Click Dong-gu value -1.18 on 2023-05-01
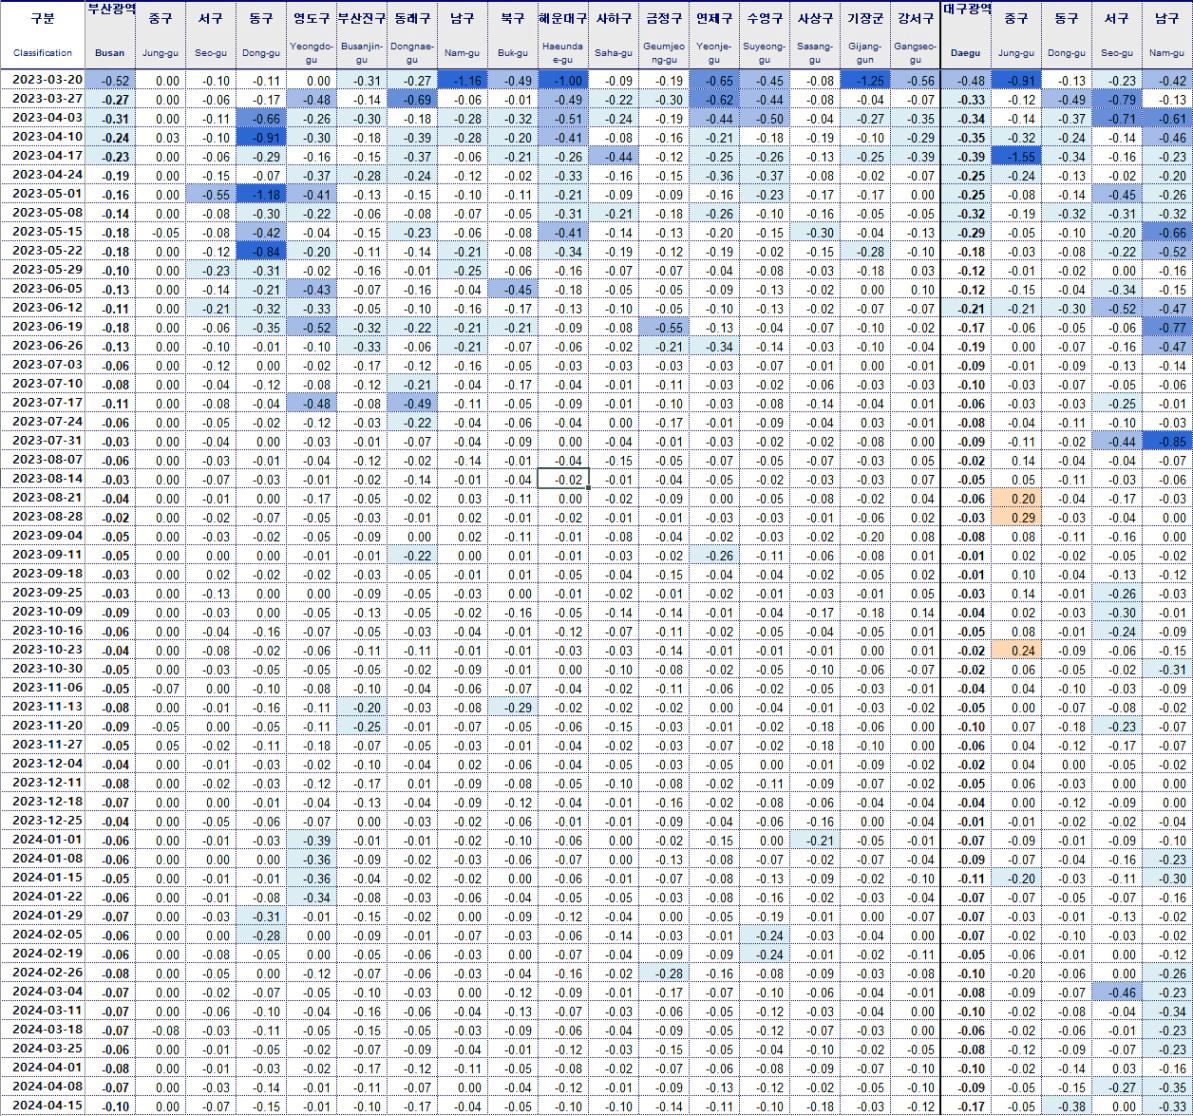 (x=261, y=194)
